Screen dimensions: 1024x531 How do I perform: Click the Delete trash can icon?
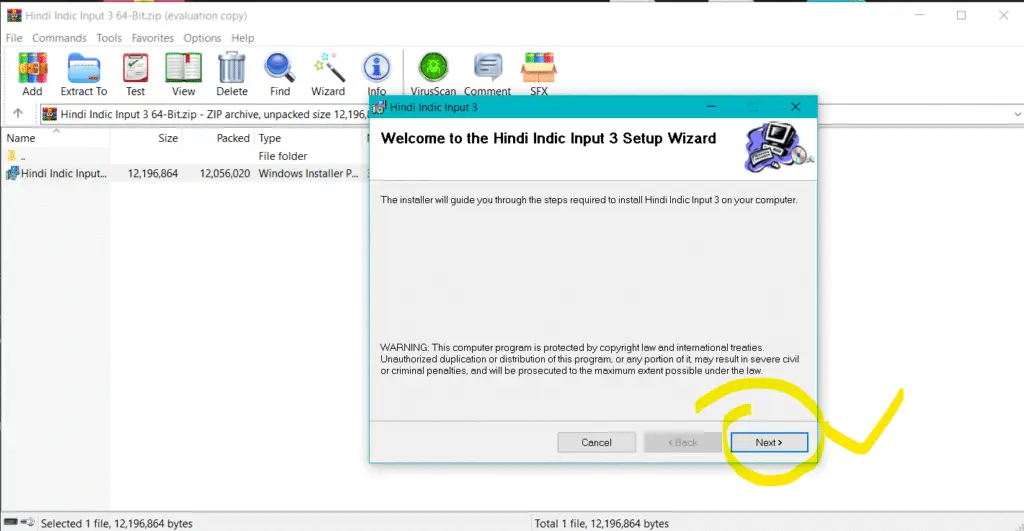[x=232, y=73]
